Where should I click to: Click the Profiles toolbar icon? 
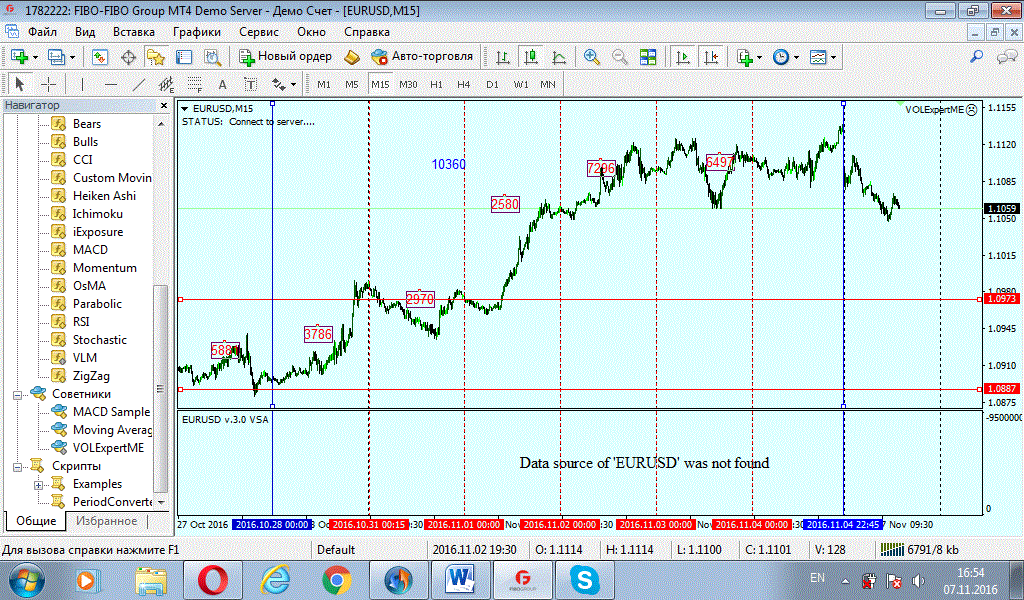[56, 57]
